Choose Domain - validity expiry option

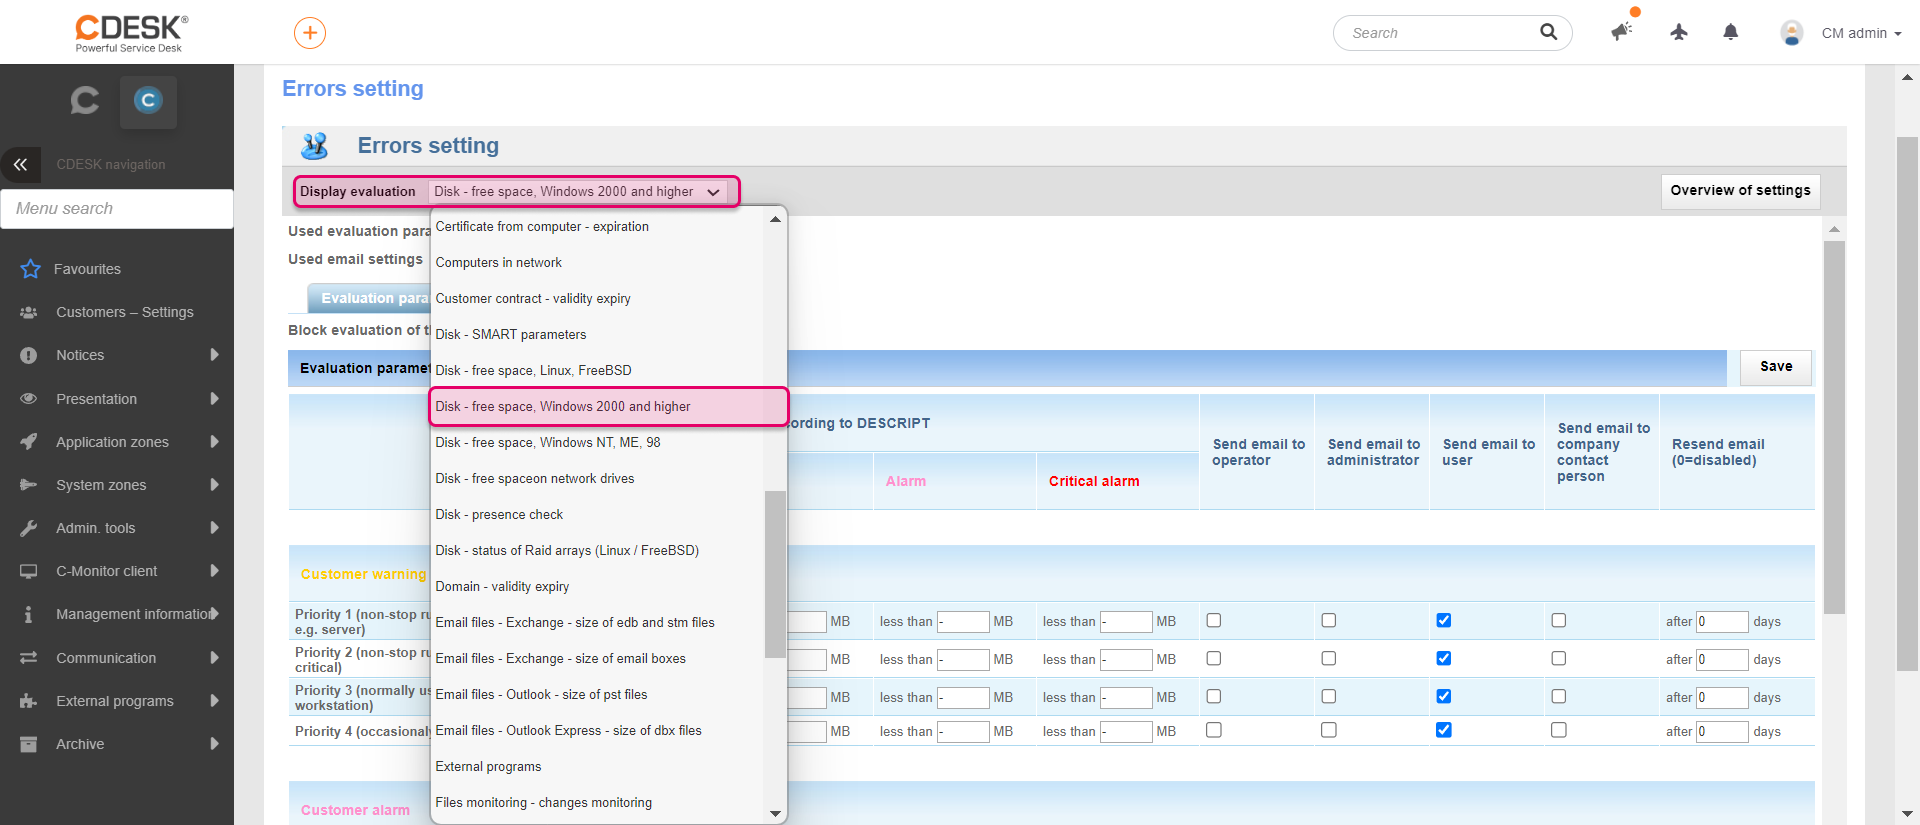click(x=597, y=587)
